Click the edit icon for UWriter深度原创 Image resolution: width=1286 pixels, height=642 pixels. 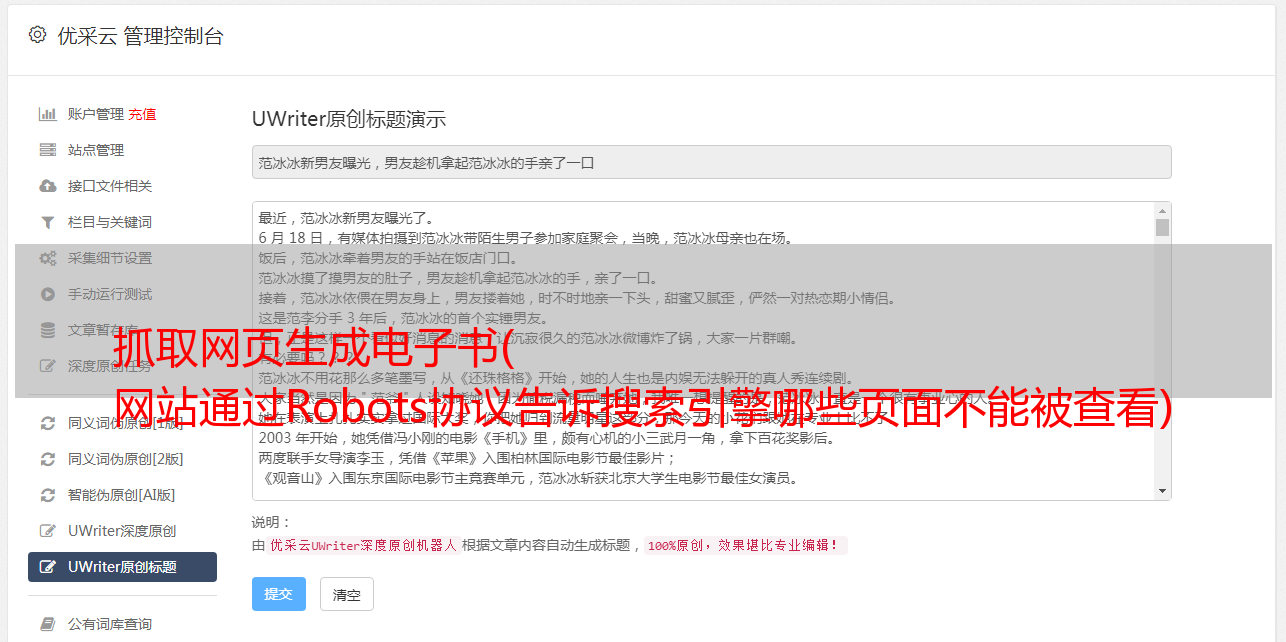47,531
